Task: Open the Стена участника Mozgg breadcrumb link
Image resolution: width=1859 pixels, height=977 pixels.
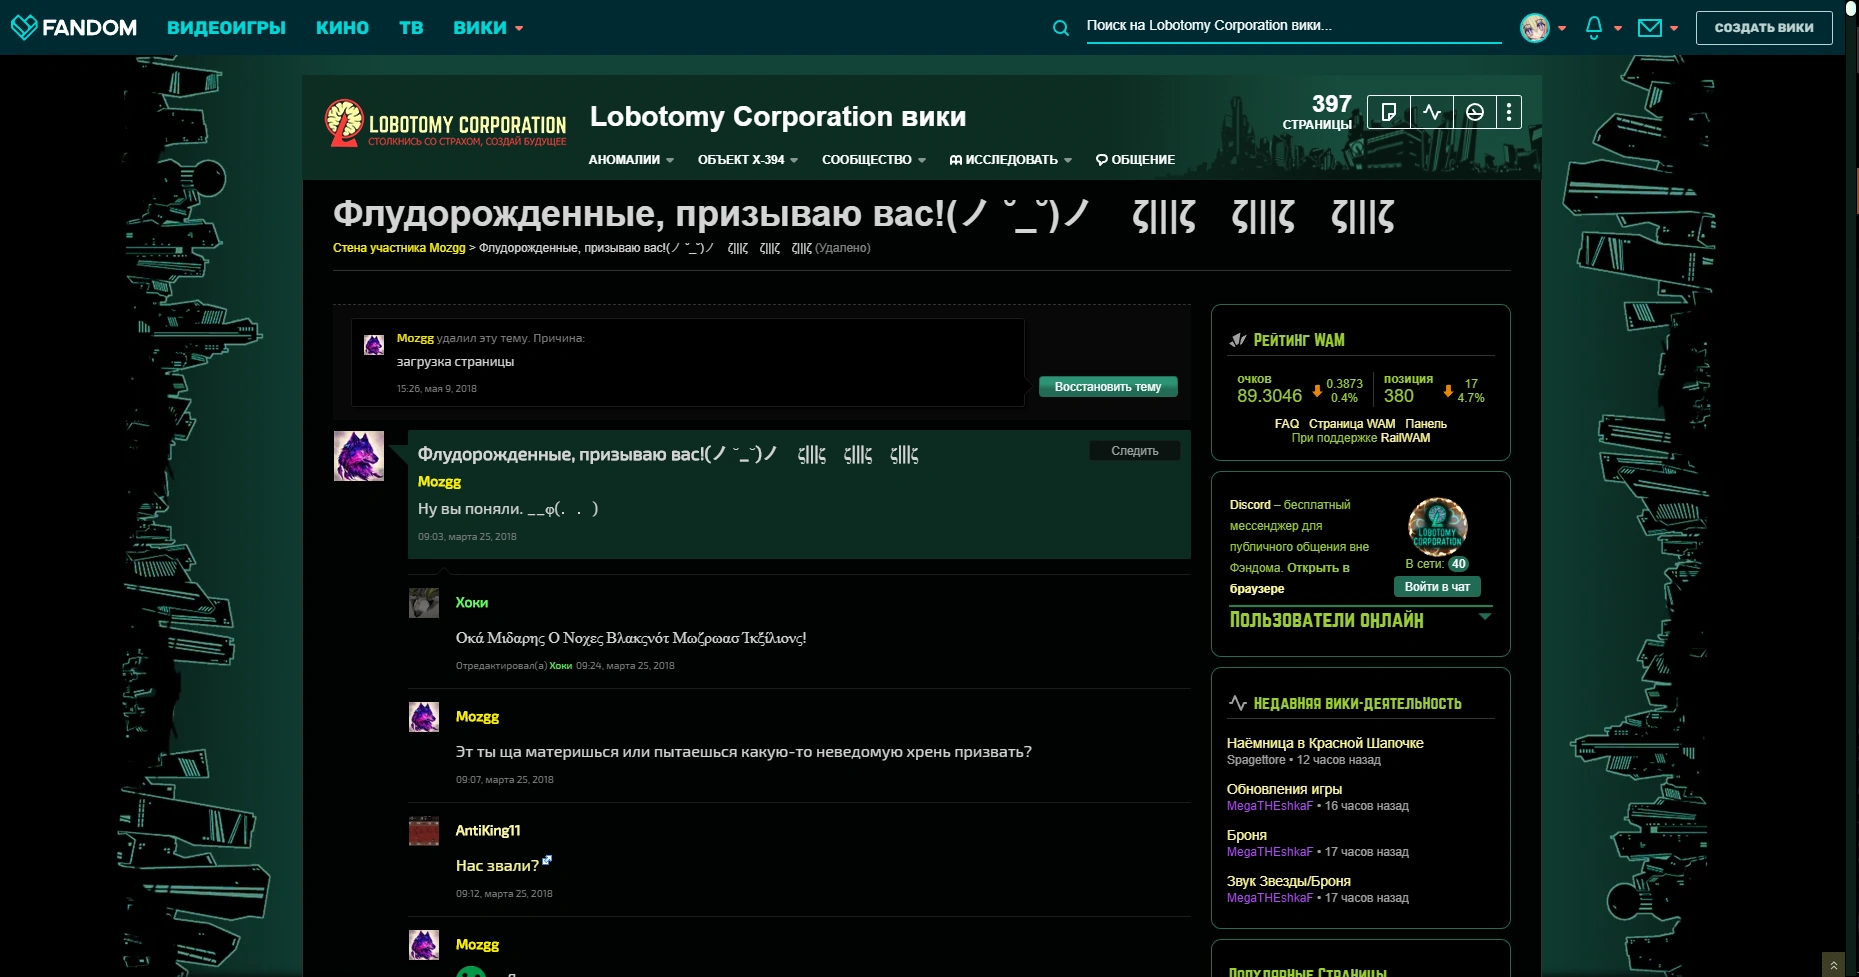Action: tap(399, 248)
